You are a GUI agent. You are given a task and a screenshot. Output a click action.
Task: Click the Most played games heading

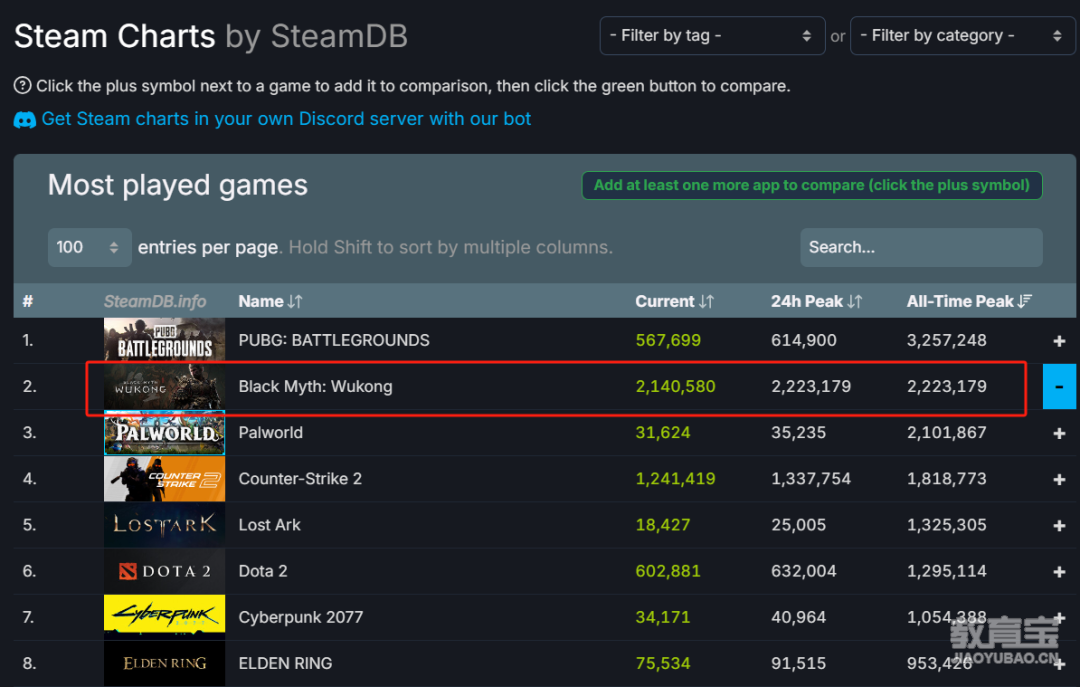coord(178,185)
